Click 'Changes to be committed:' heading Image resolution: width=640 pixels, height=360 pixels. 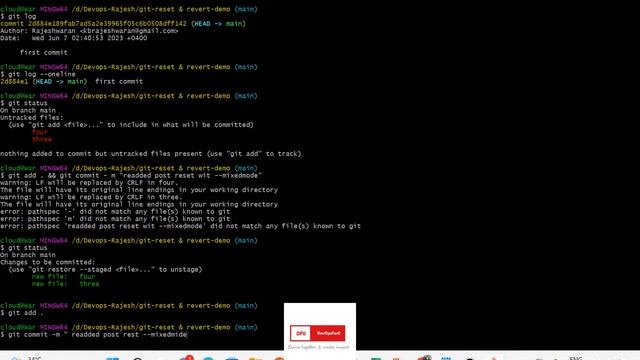click(x=47, y=262)
